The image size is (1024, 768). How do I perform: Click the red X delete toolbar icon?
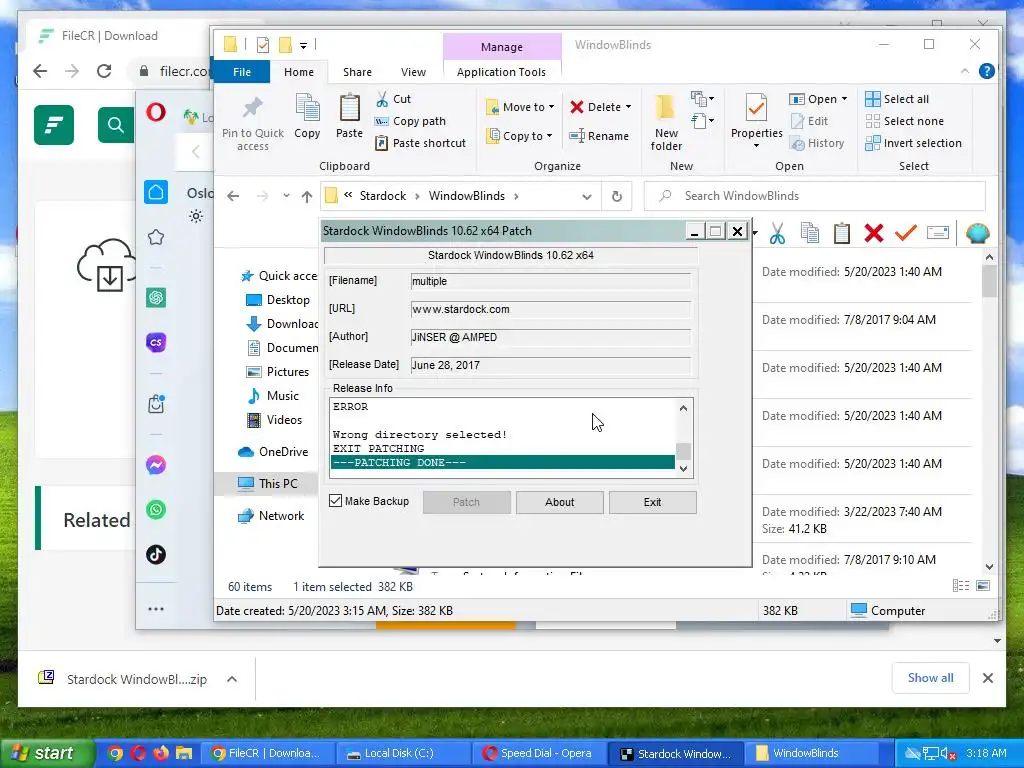point(874,233)
